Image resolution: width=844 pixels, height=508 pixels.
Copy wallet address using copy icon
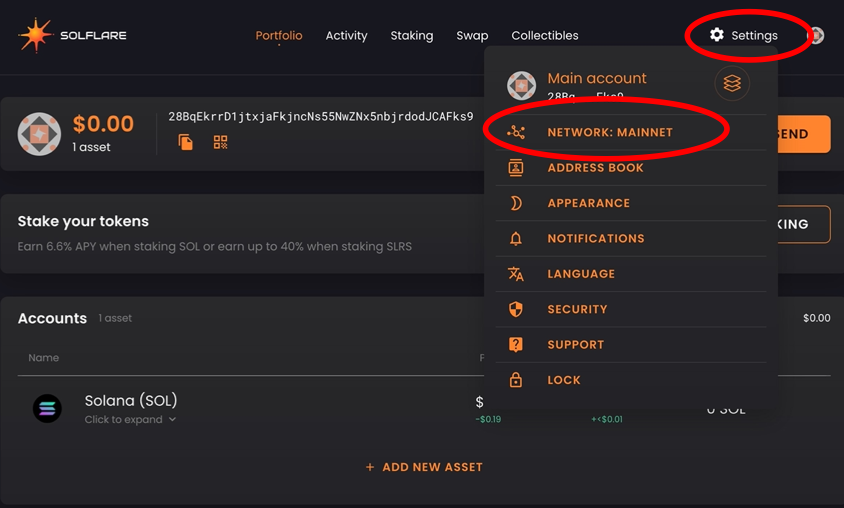coord(186,142)
